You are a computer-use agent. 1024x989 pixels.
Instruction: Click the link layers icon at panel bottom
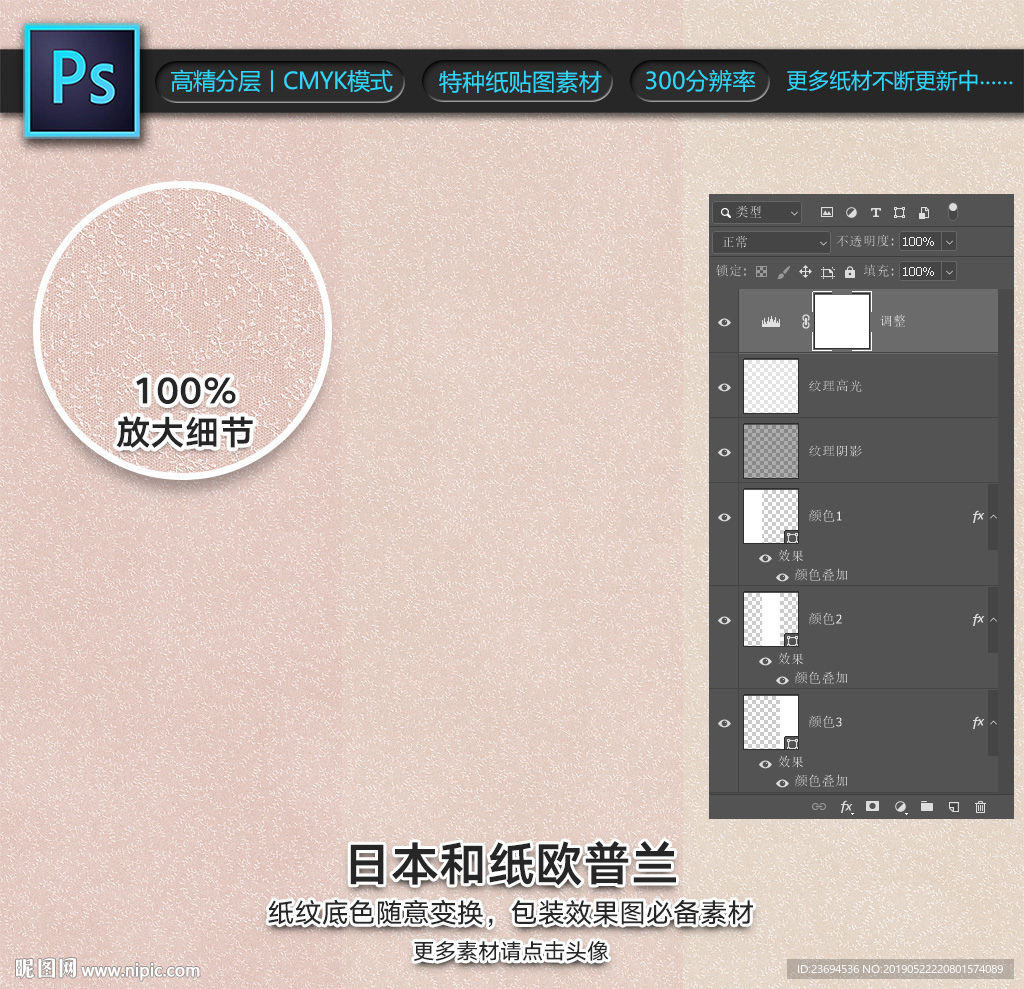pyautogui.click(x=819, y=807)
